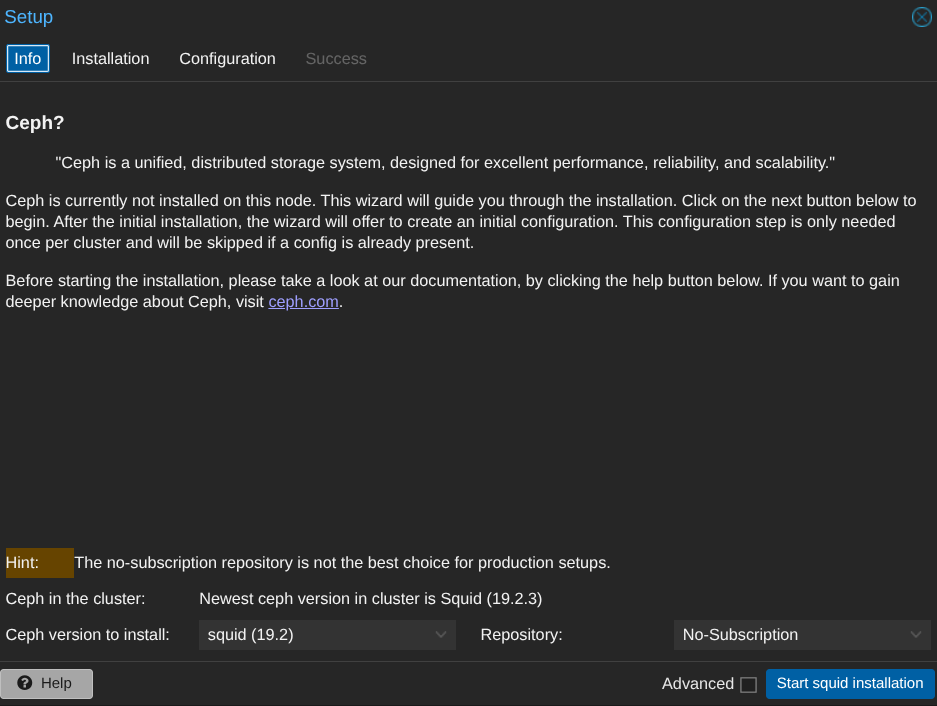This screenshot has height=706, width=937.
Task: Click the newest ceph version Squid (19.2.3) text
Action: (370, 599)
